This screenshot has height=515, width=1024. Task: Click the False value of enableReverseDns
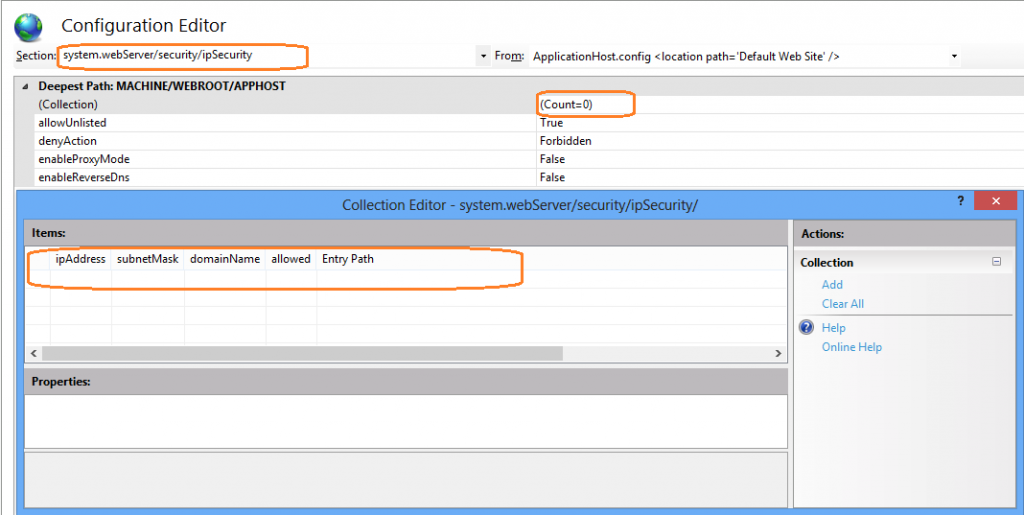552,178
